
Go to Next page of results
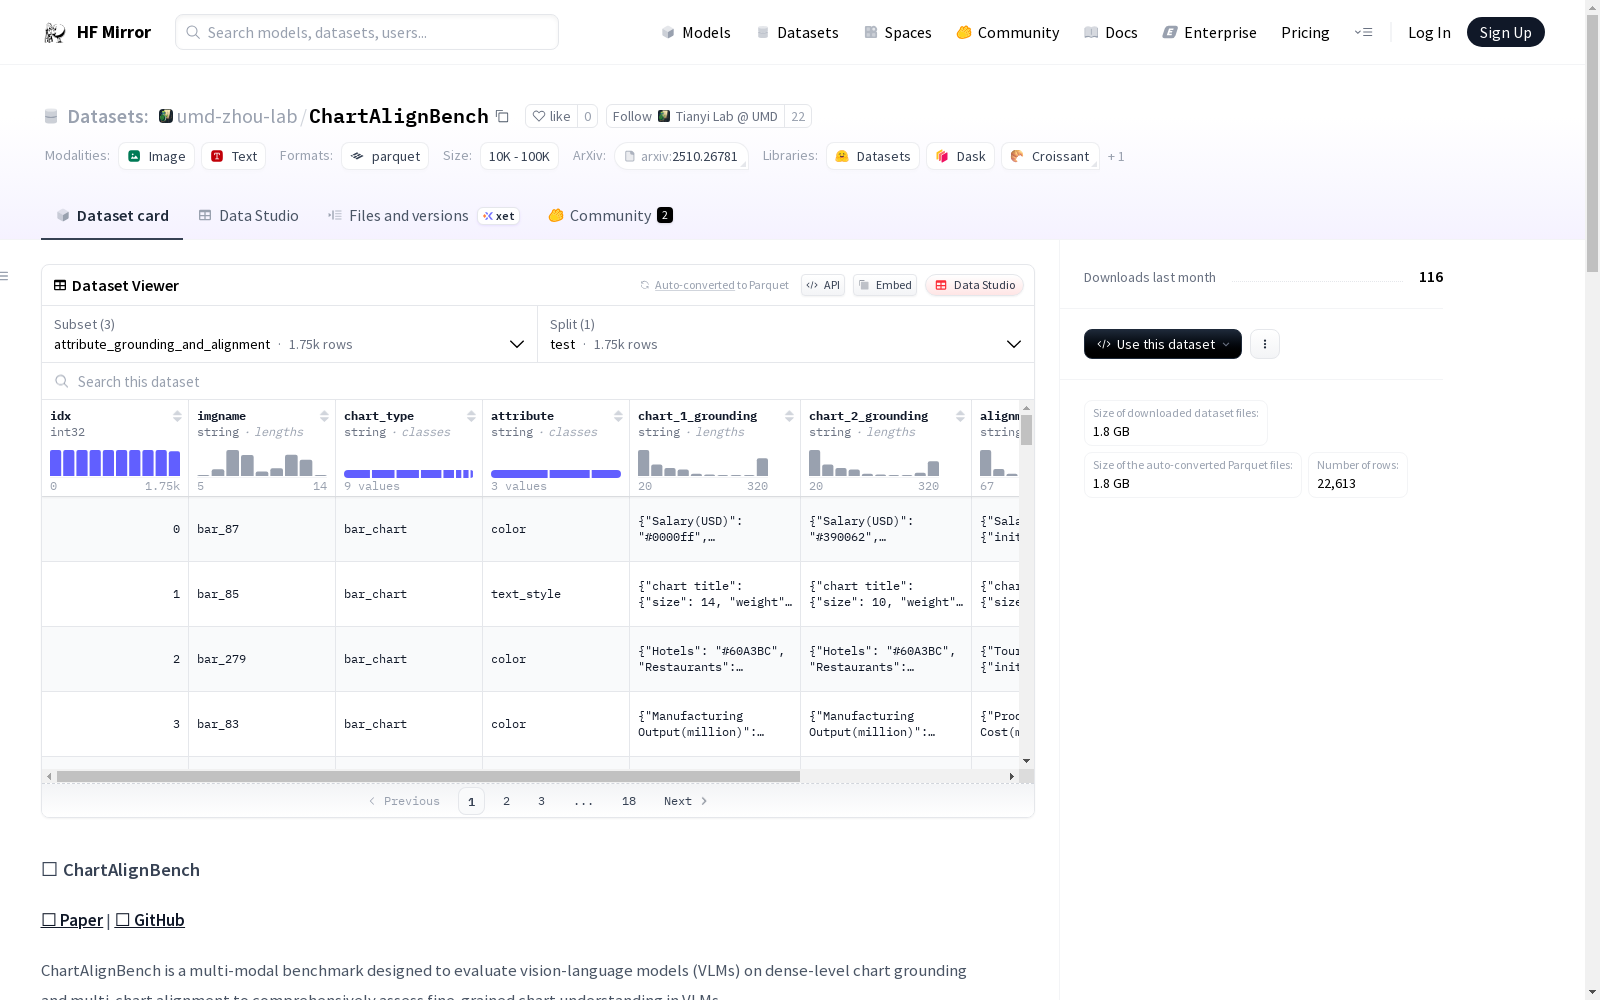tap(686, 801)
